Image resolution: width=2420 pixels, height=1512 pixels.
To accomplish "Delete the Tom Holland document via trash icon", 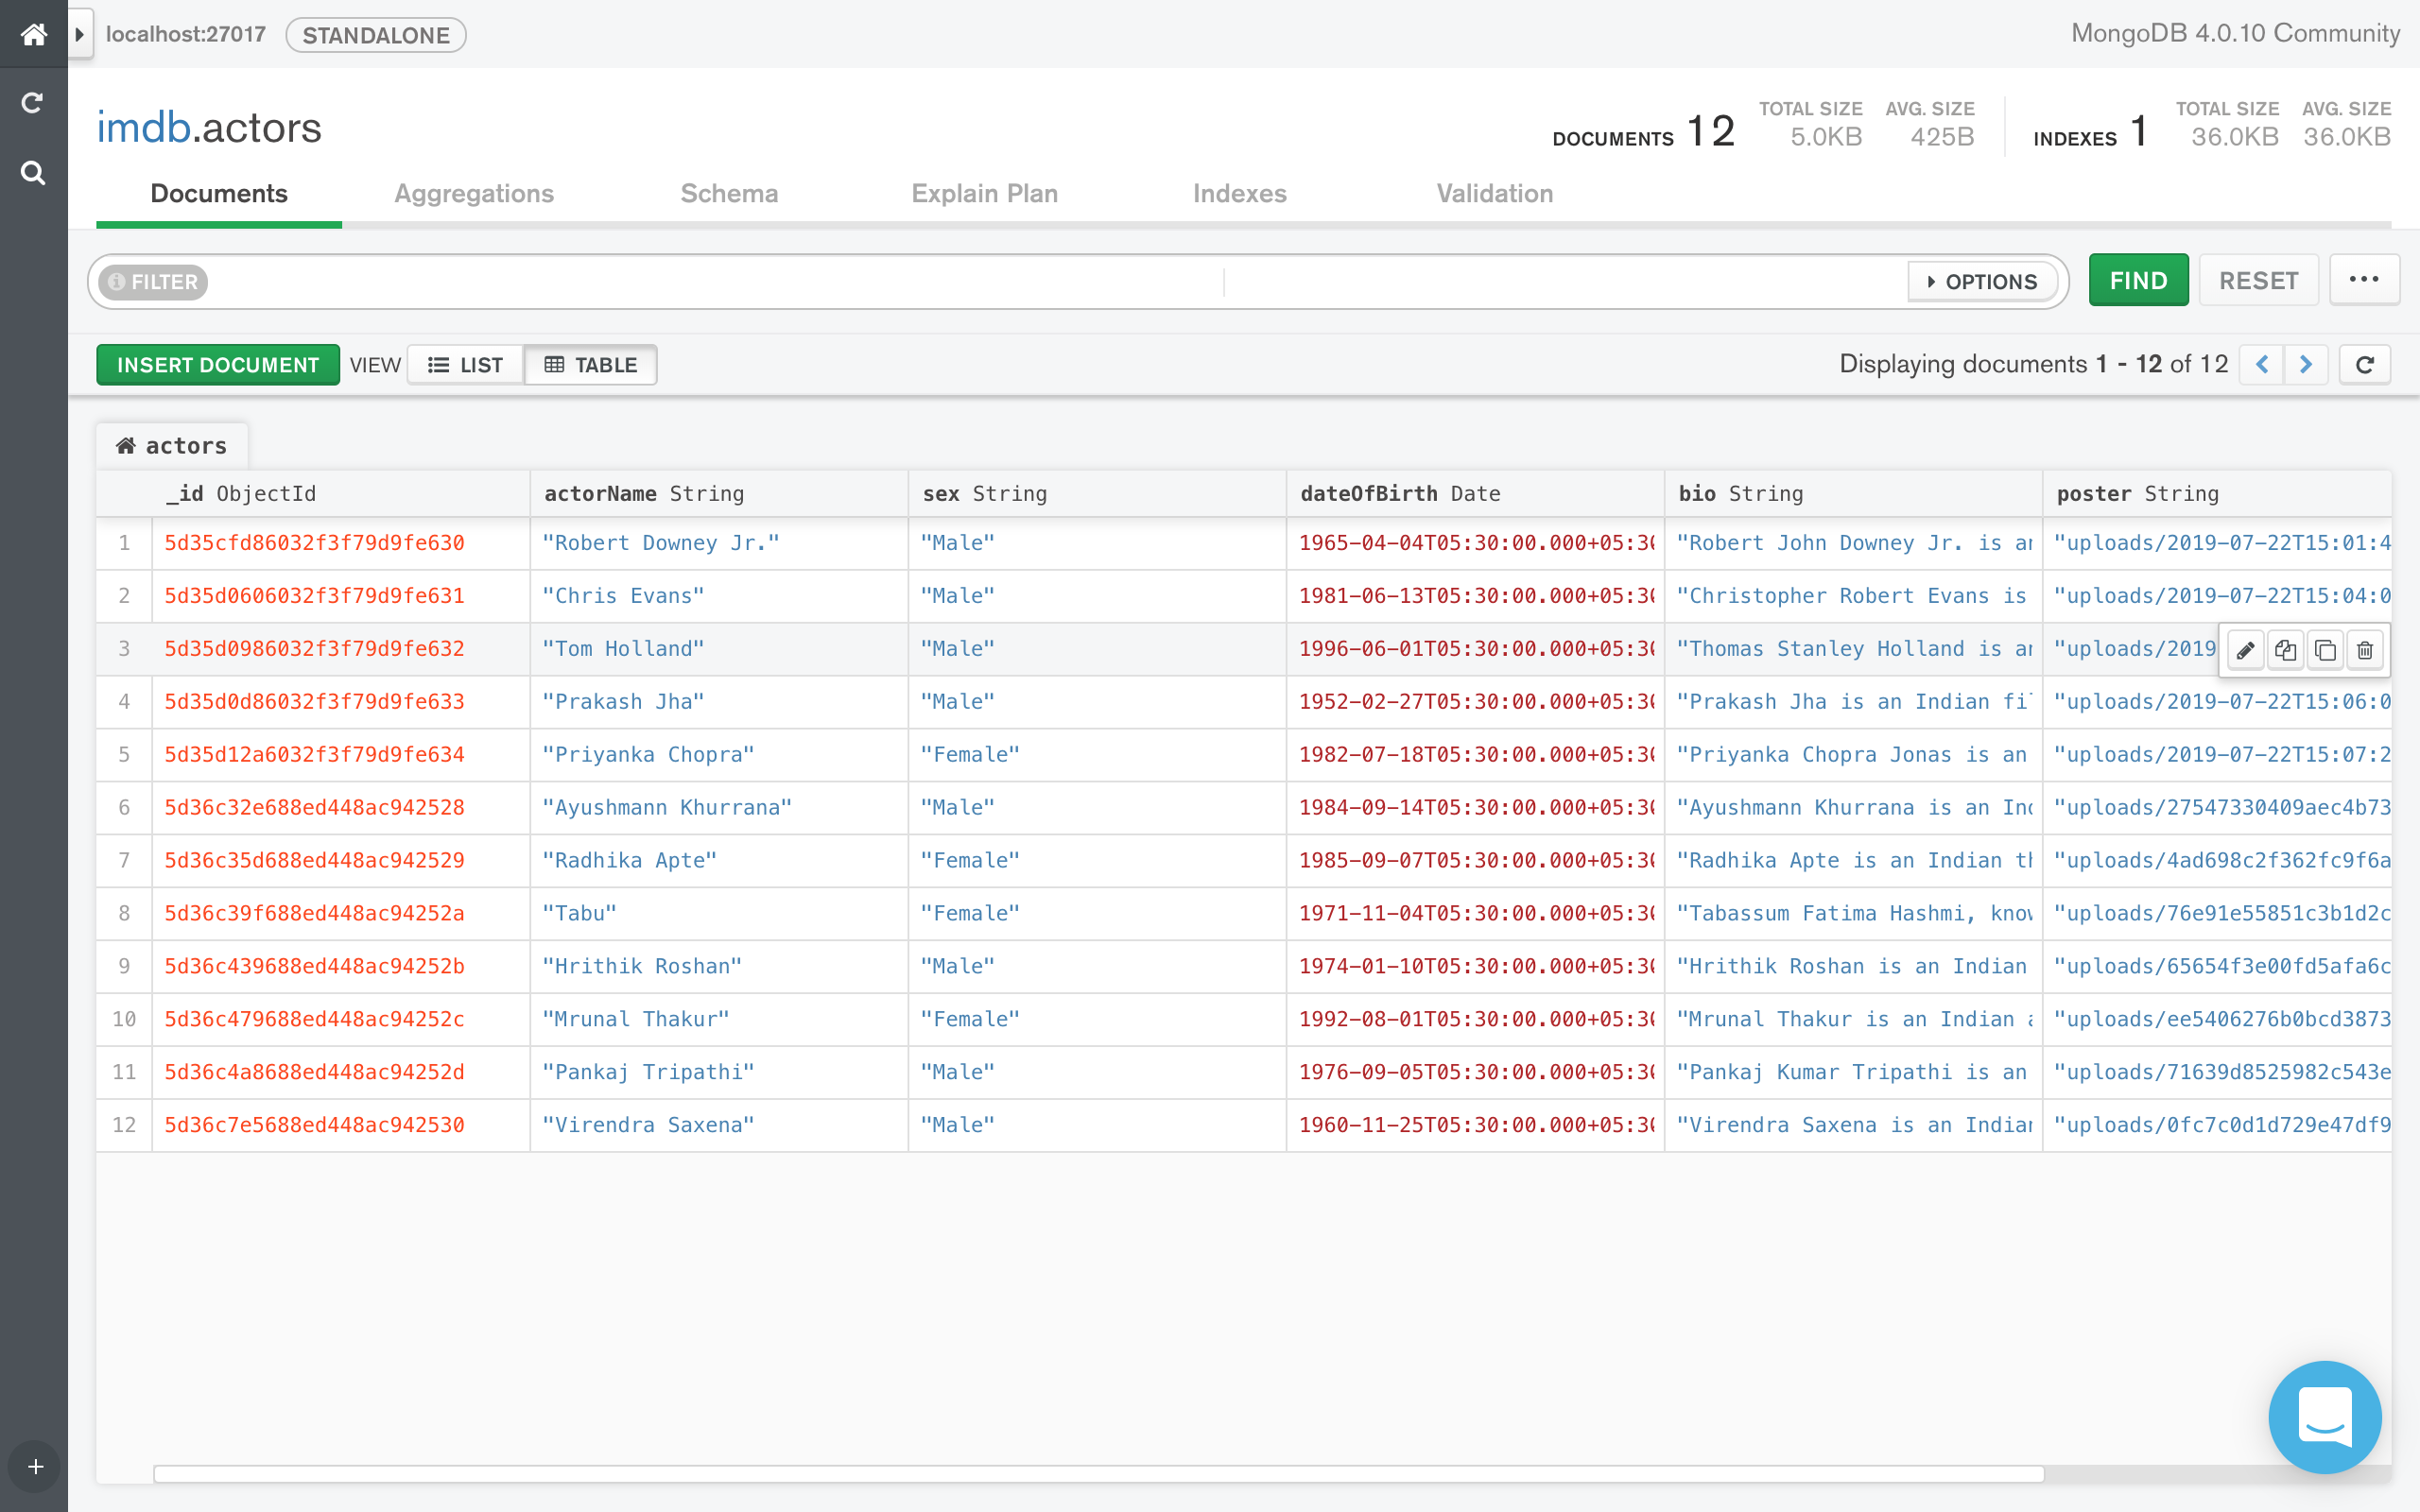I will [x=2364, y=649].
